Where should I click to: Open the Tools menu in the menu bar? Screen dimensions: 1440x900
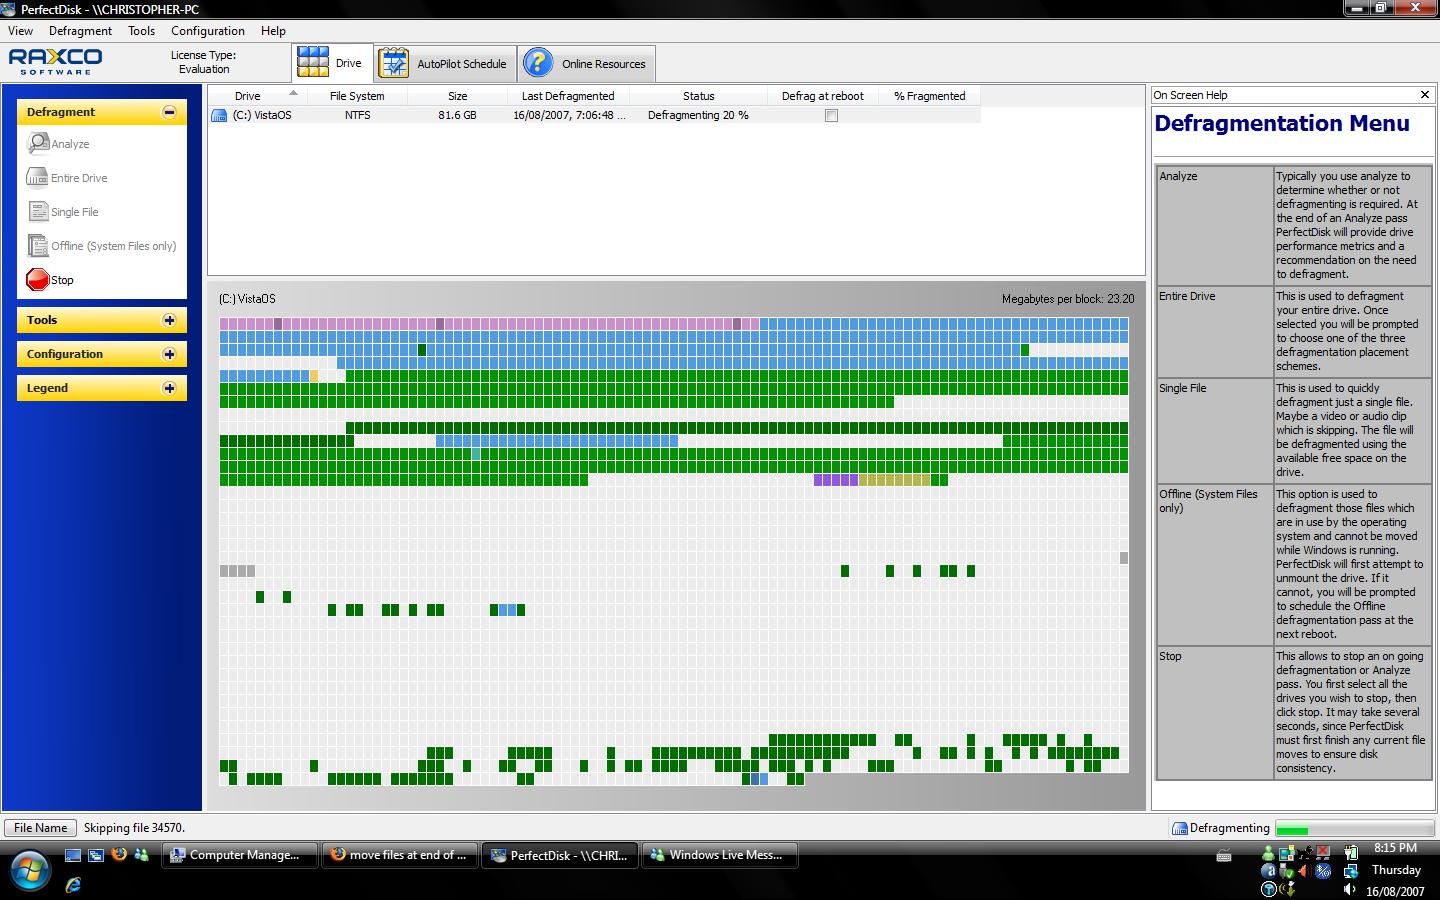pos(141,31)
